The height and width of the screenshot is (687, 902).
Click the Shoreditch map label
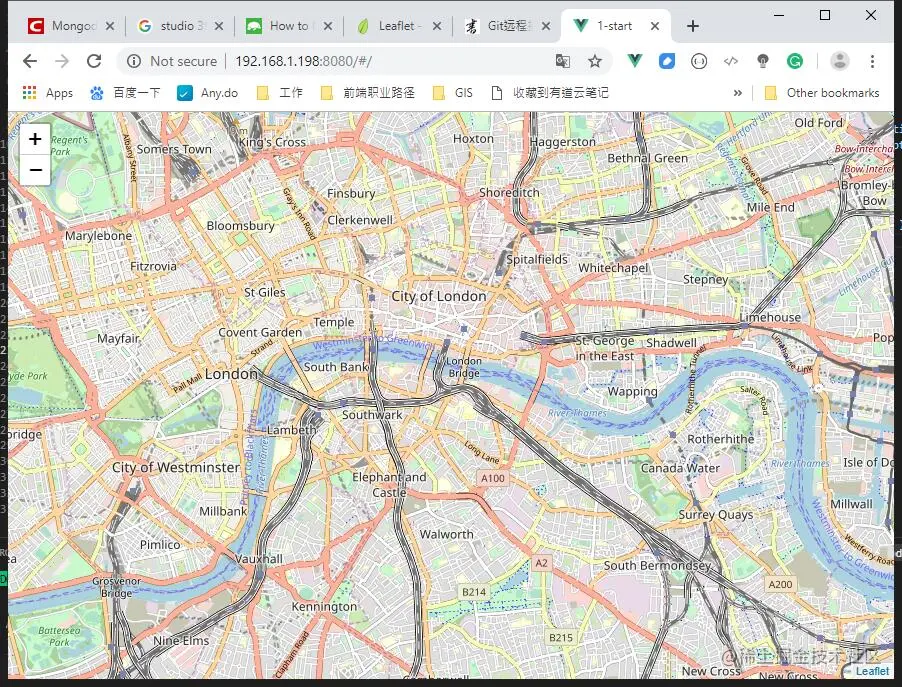(x=509, y=193)
